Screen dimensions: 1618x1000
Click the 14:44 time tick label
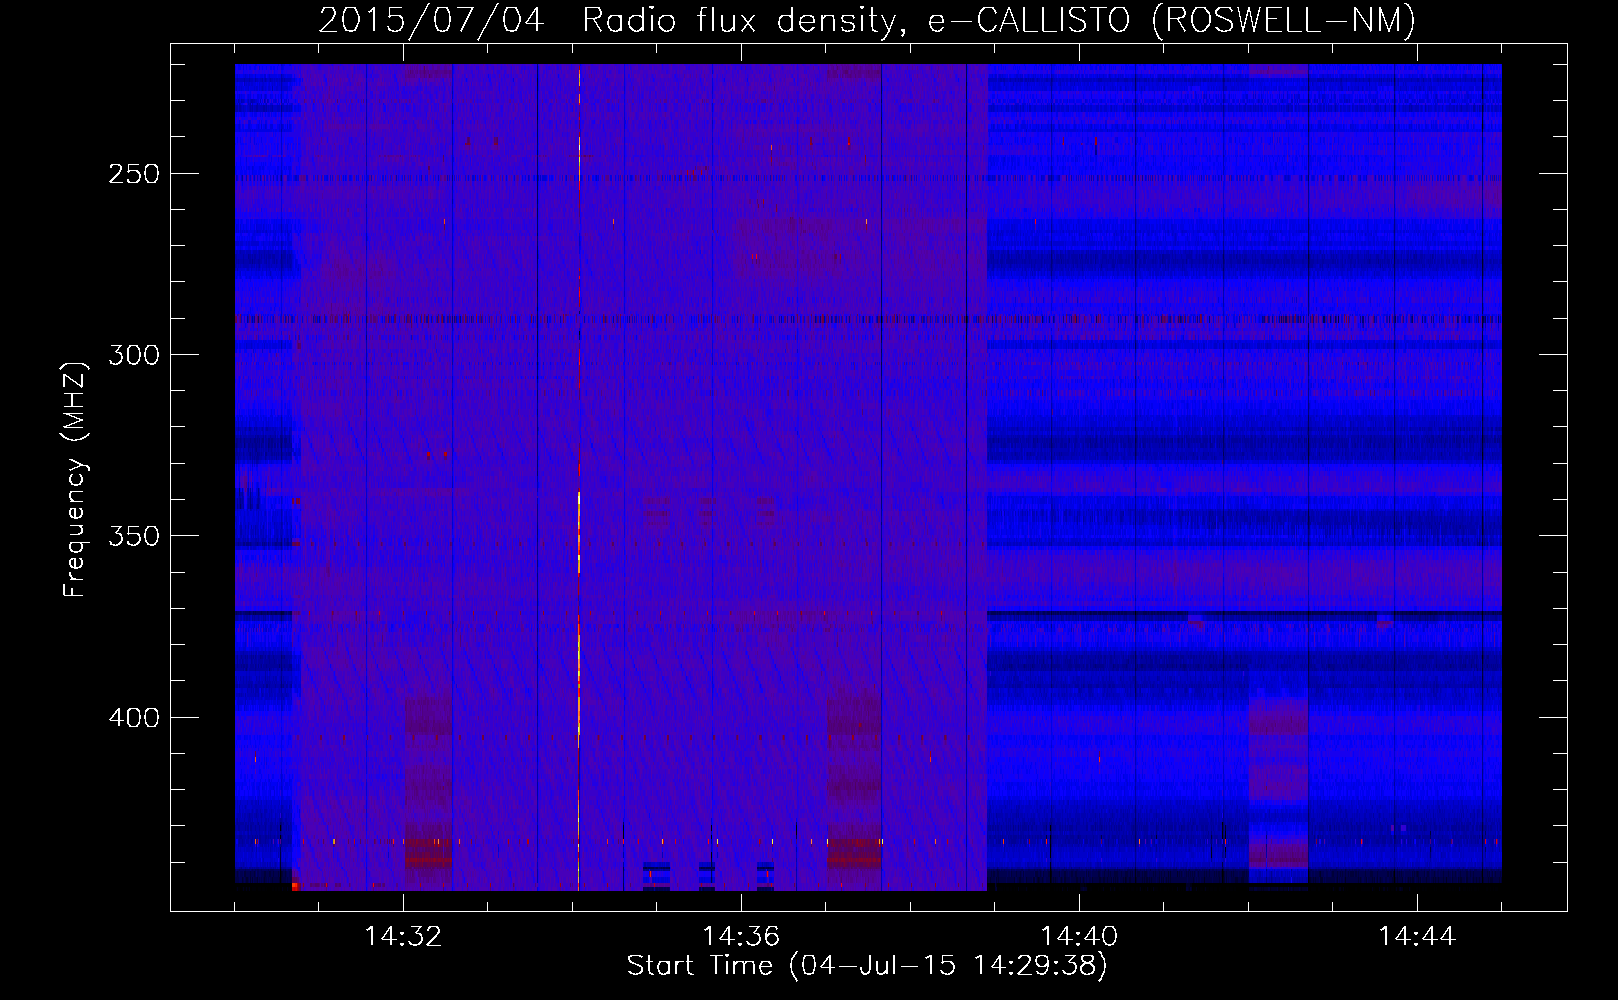point(1417,937)
